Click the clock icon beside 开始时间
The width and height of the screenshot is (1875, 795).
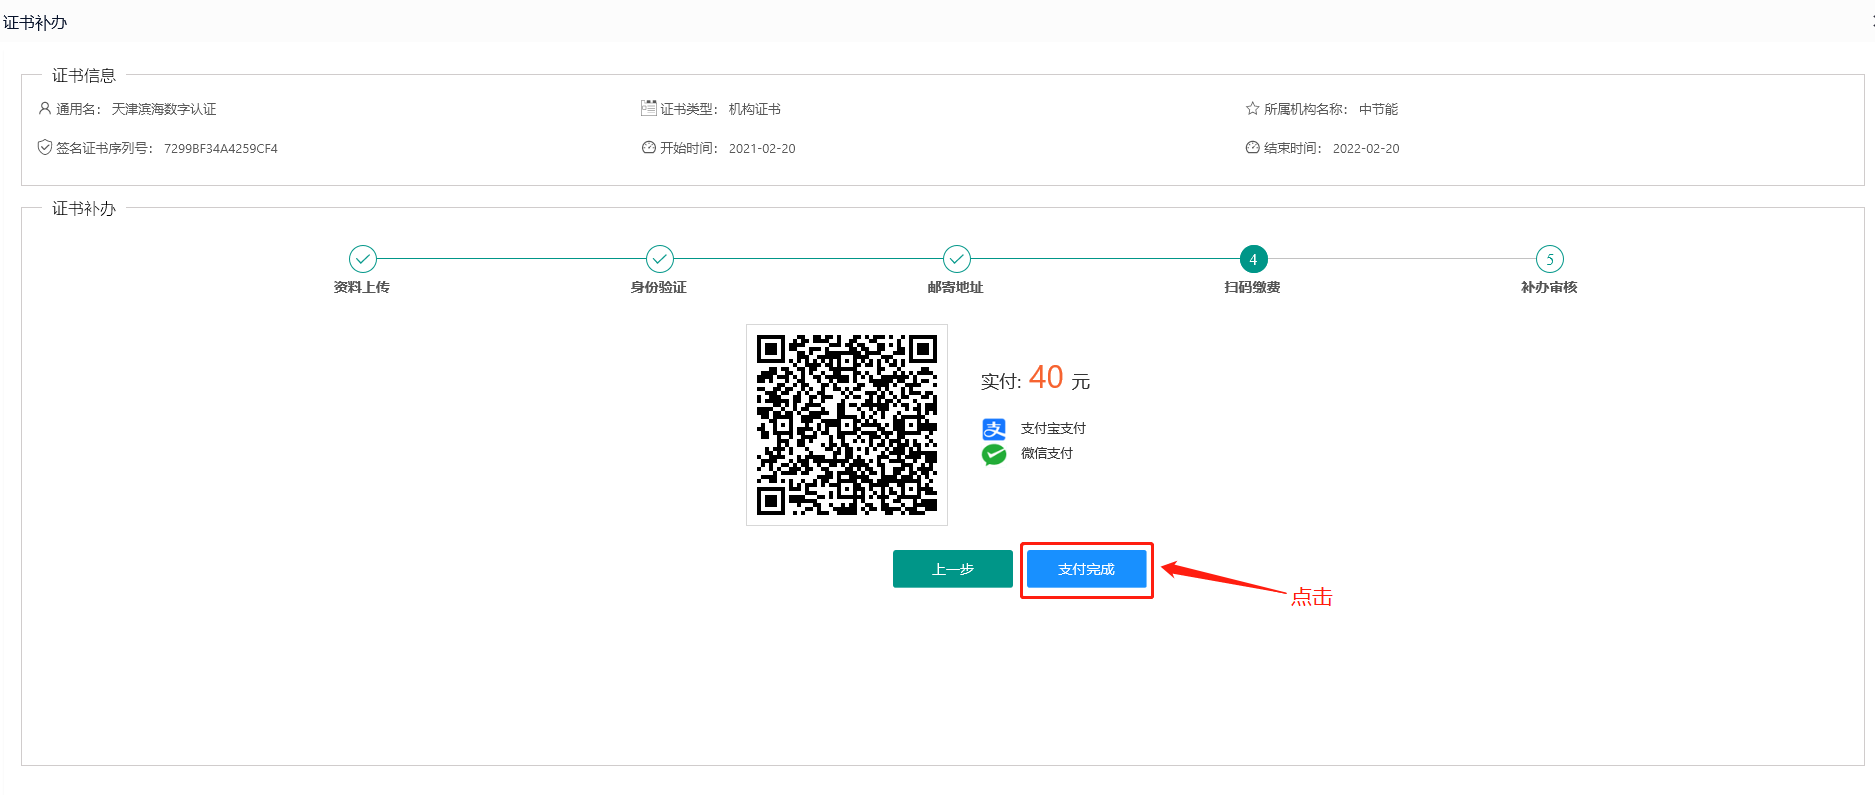[x=648, y=147]
